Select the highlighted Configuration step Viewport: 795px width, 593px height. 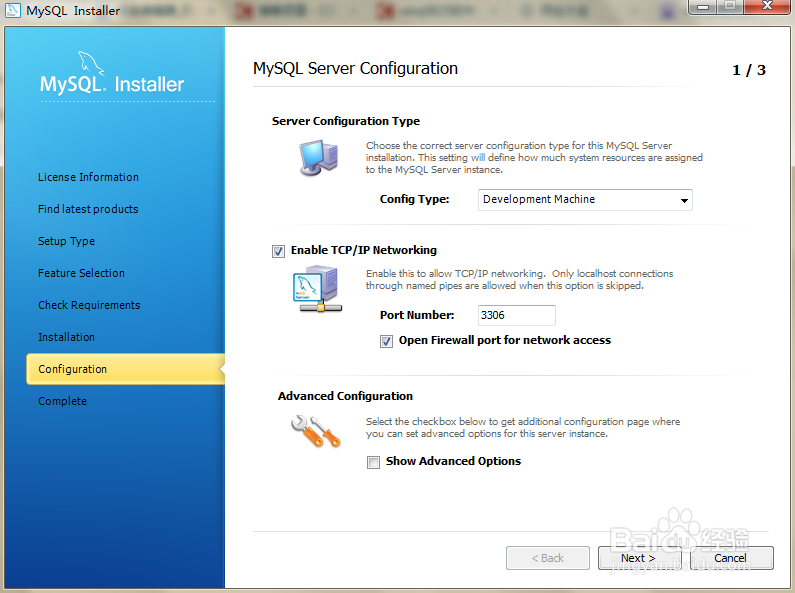click(x=125, y=369)
